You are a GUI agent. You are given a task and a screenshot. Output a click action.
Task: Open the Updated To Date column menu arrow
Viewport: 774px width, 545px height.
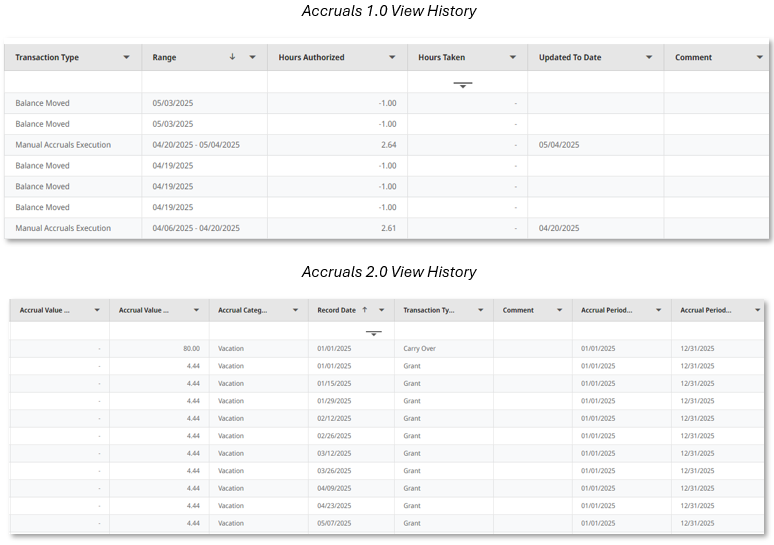(x=649, y=58)
